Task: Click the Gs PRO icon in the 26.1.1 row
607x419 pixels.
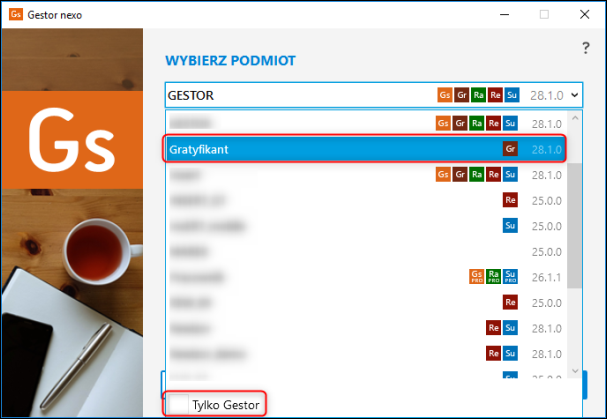Action: point(477,276)
